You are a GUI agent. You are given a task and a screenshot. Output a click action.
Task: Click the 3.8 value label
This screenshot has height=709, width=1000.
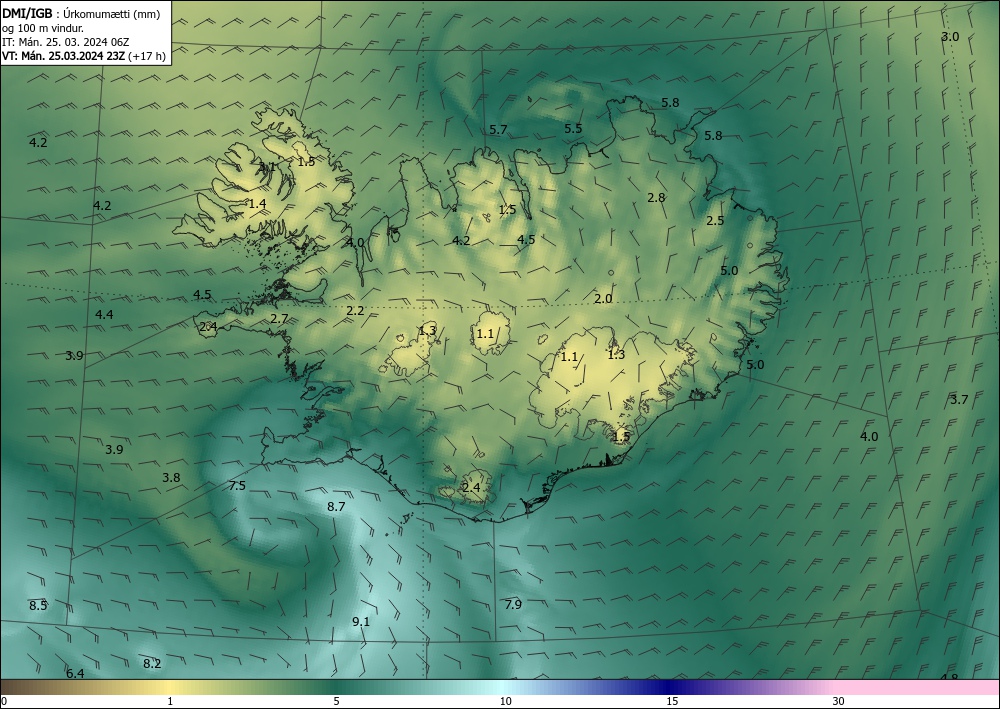click(x=171, y=478)
